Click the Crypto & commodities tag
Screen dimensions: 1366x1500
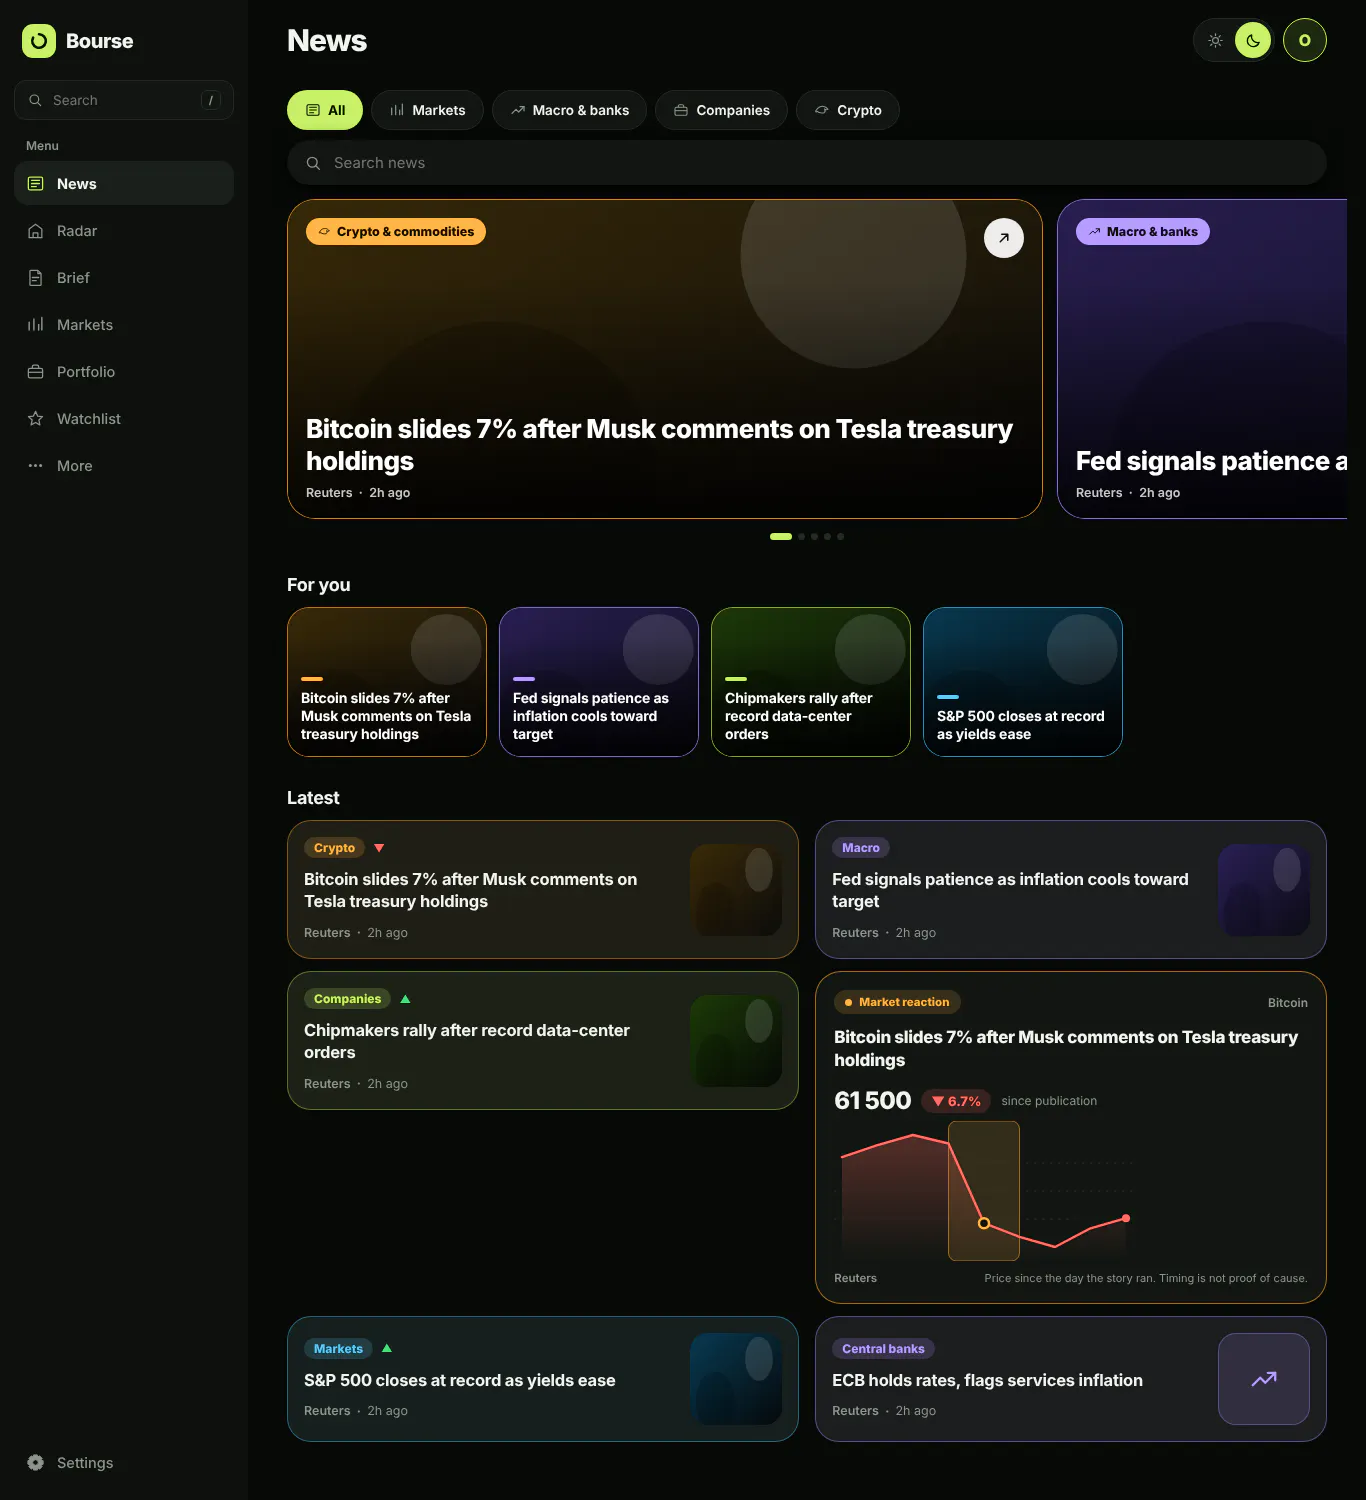coord(396,232)
